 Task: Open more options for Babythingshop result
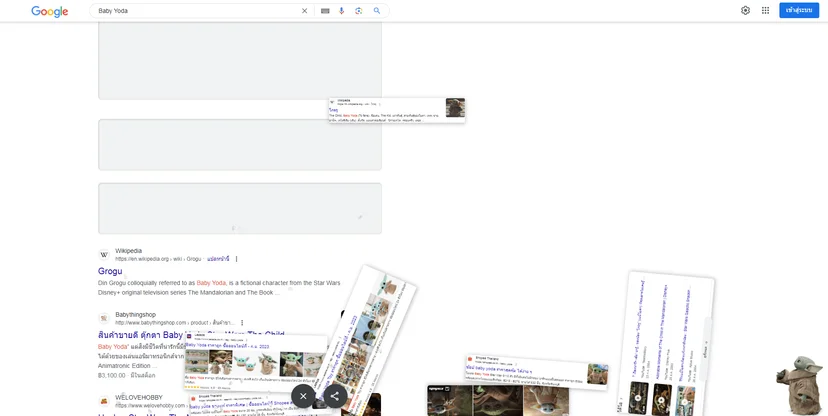point(242,323)
